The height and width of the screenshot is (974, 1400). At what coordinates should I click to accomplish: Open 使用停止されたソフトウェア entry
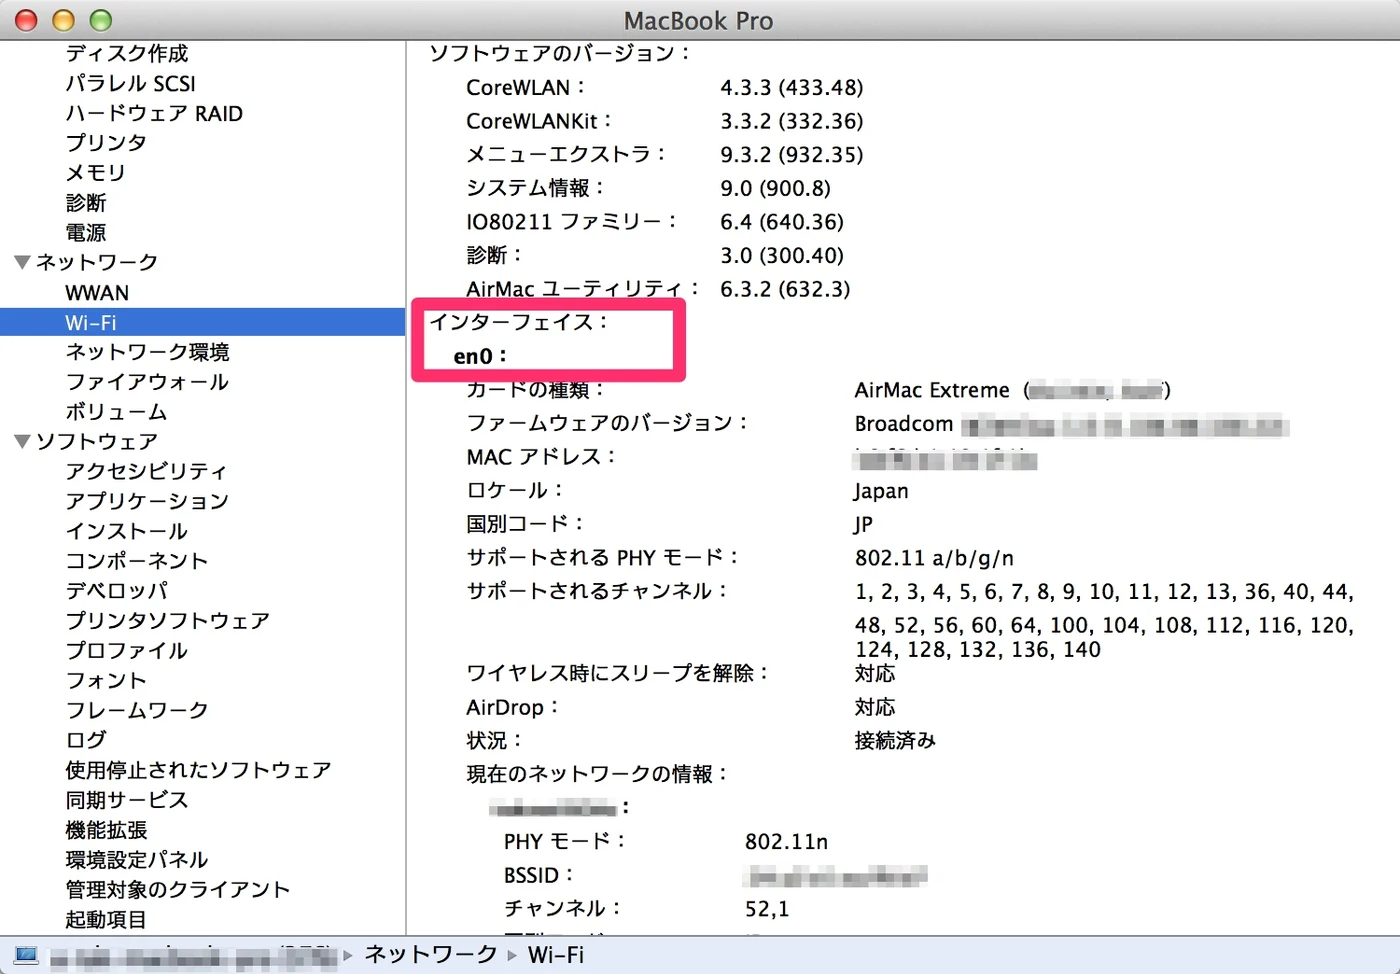coord(198,770)
